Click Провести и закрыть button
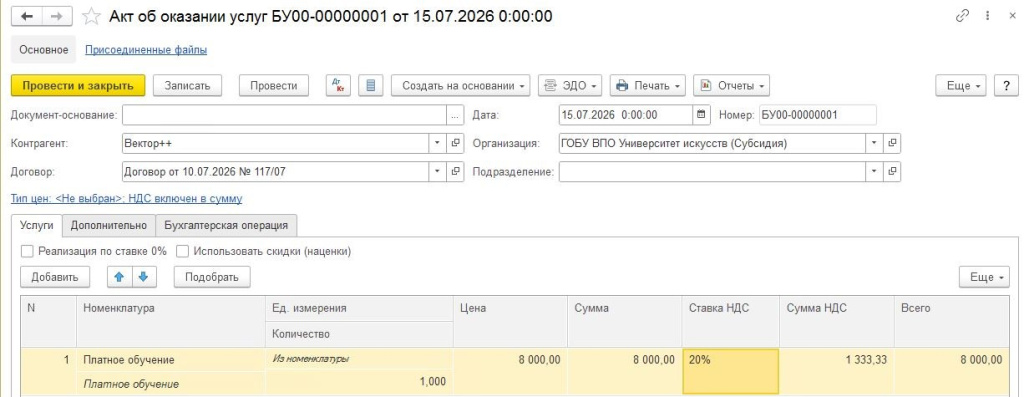The image size is (1024, 397). [78, 86]
